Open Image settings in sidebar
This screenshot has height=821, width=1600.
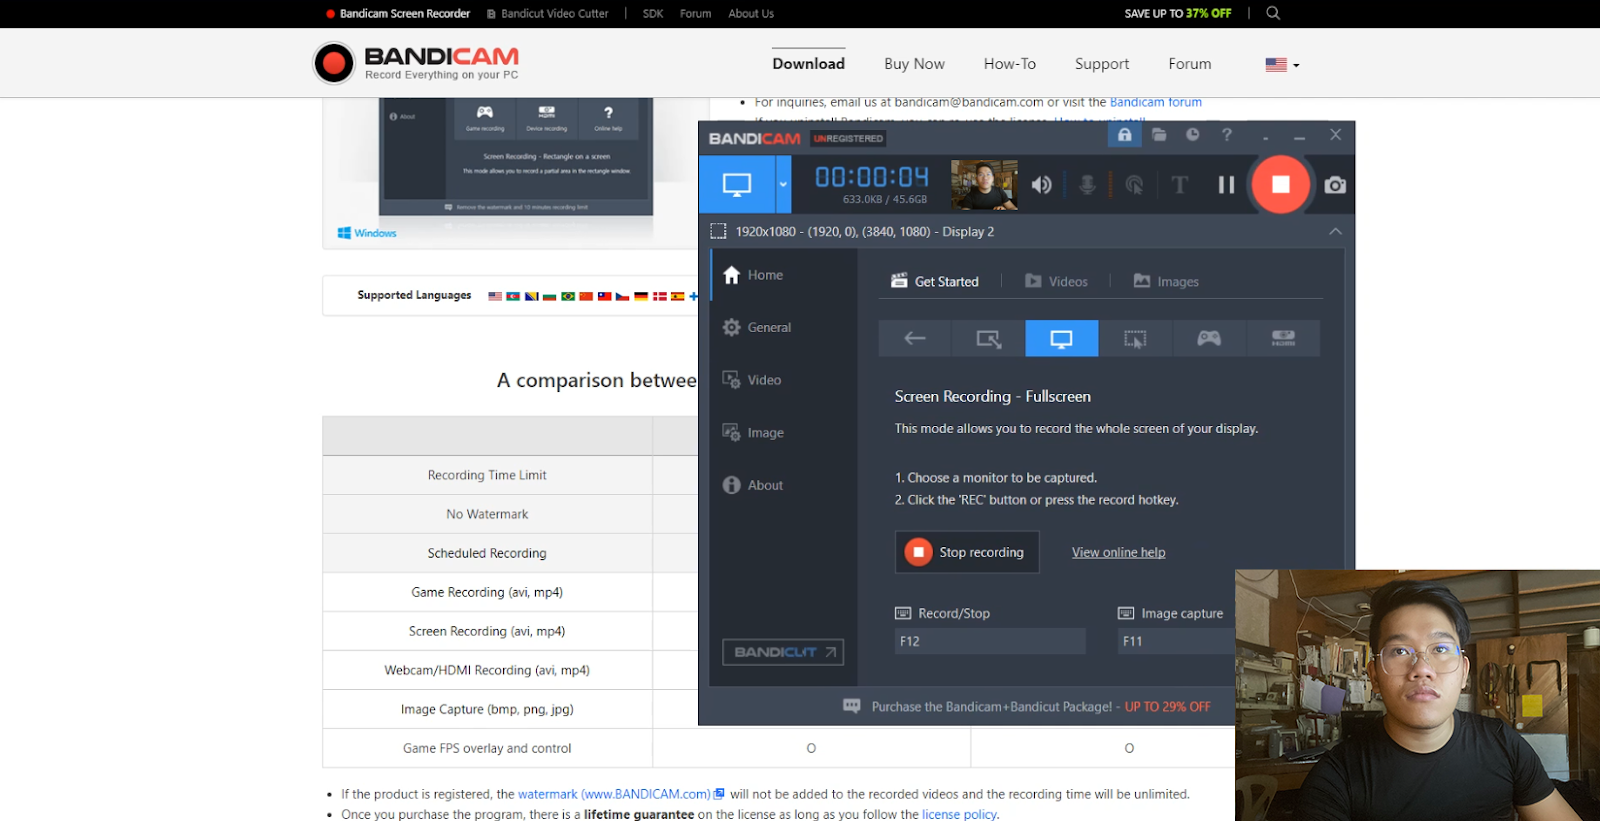pos(753,432)
